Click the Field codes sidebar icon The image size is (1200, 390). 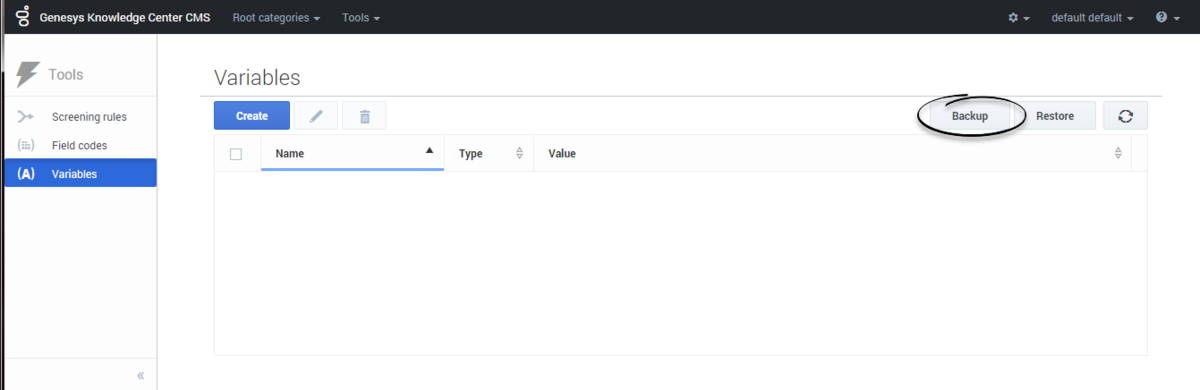pos(27,145)
